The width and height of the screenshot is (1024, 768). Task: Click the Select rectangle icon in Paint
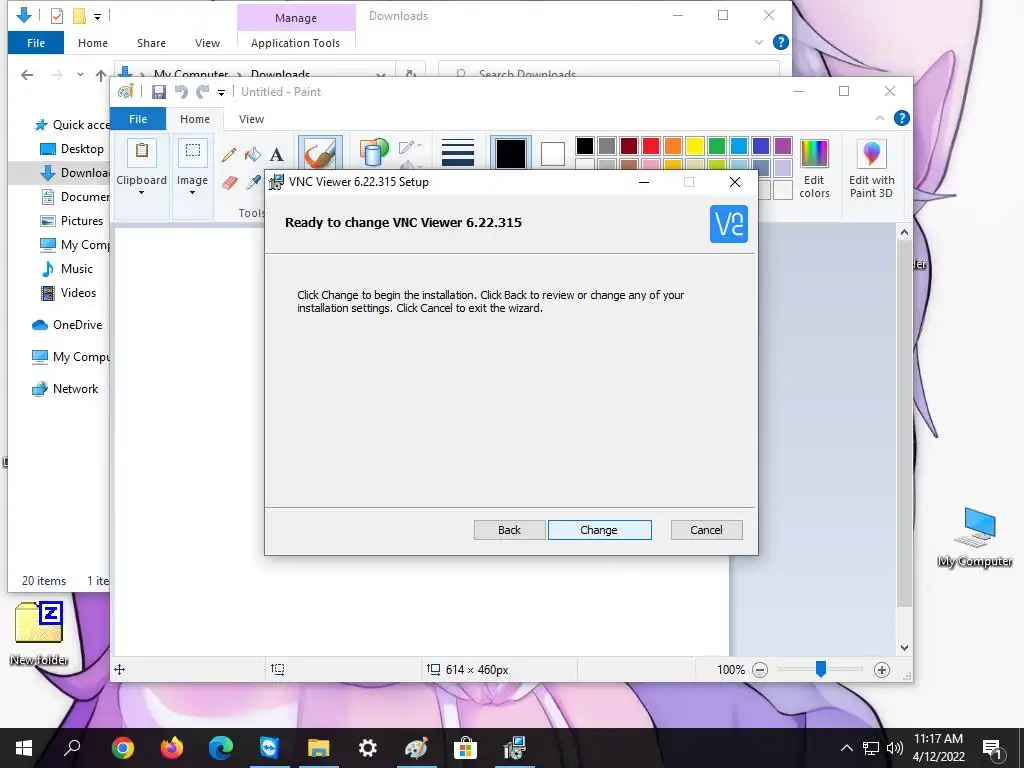[x=193, y=152]
